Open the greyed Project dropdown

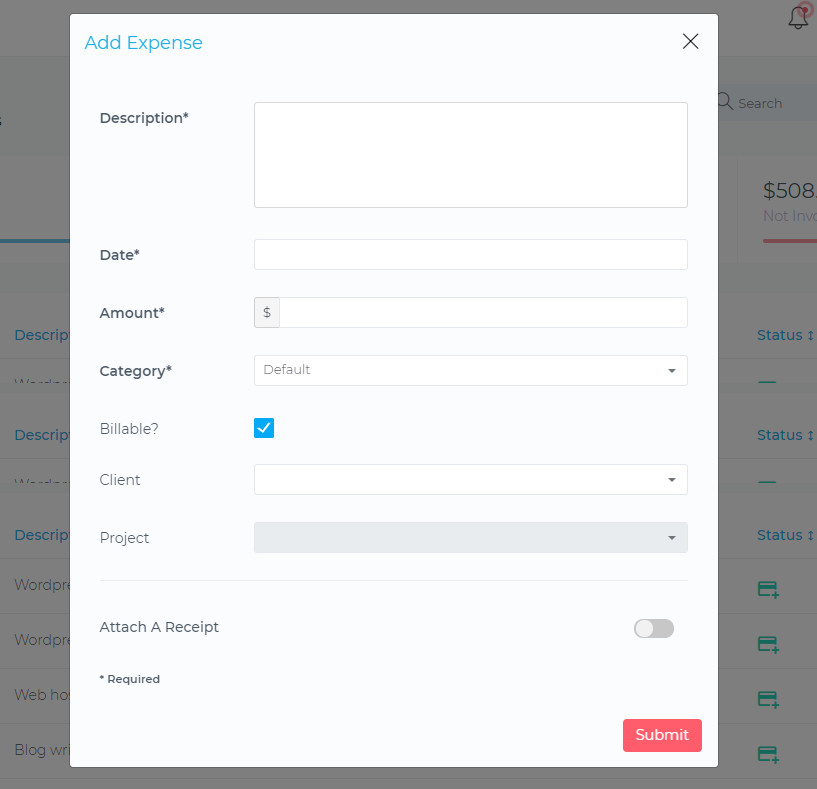point(470,538)
